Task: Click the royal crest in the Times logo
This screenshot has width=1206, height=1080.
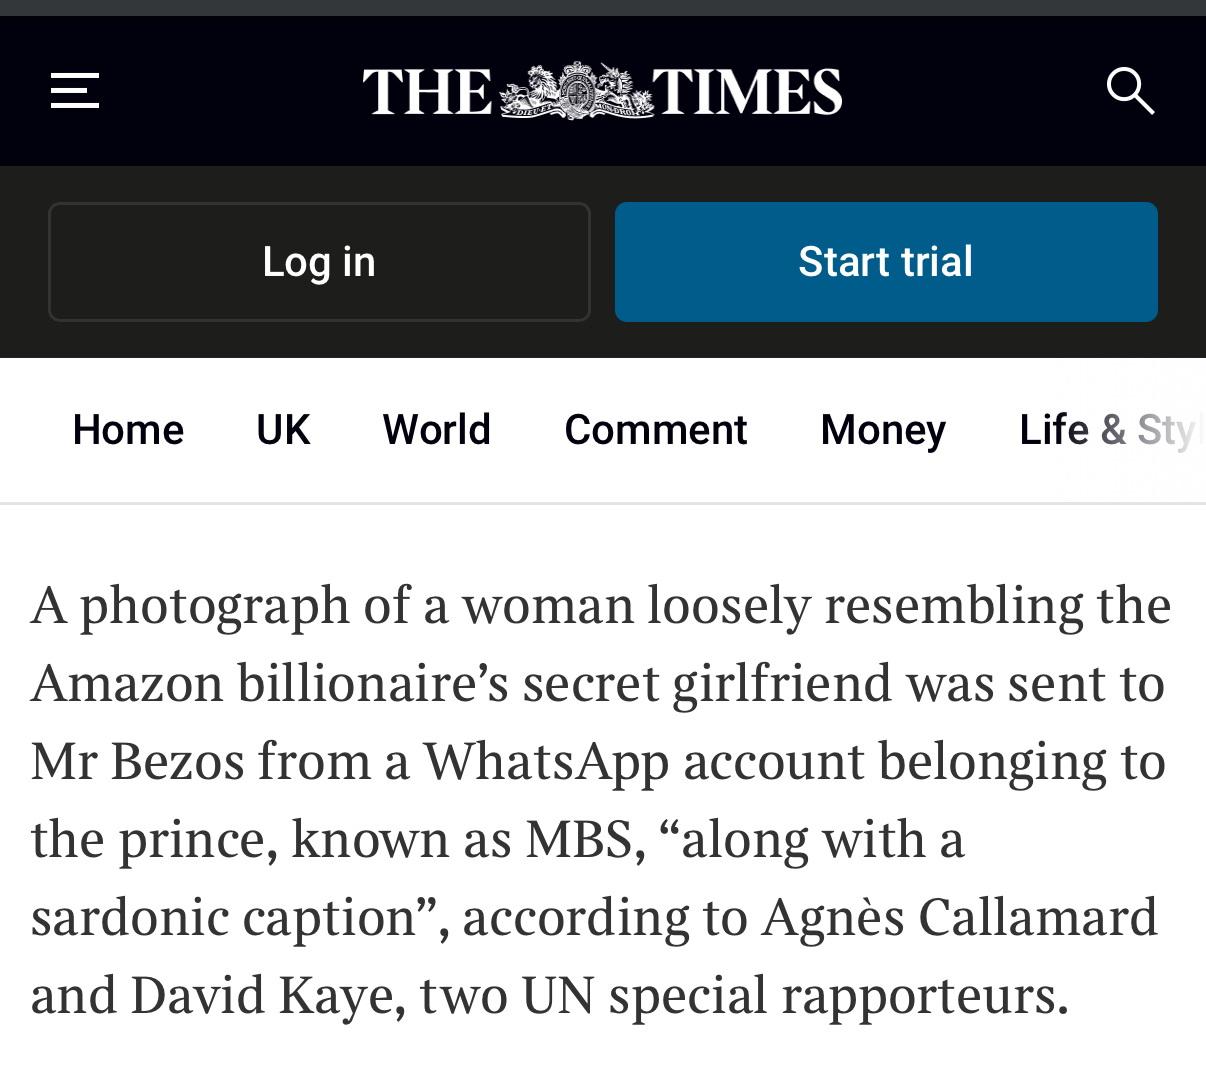Action: click(x=575, y=91)
